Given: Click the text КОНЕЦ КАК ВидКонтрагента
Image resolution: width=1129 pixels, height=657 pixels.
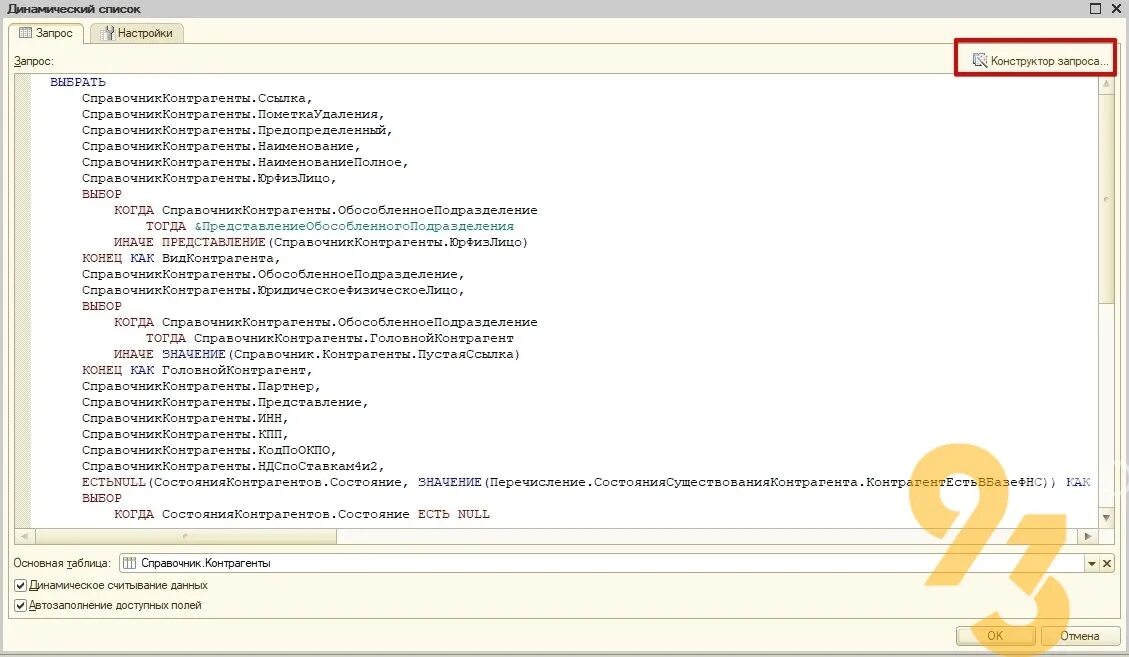Looking at the screenshot, I should pyautogui.click(x=181, y=258).
